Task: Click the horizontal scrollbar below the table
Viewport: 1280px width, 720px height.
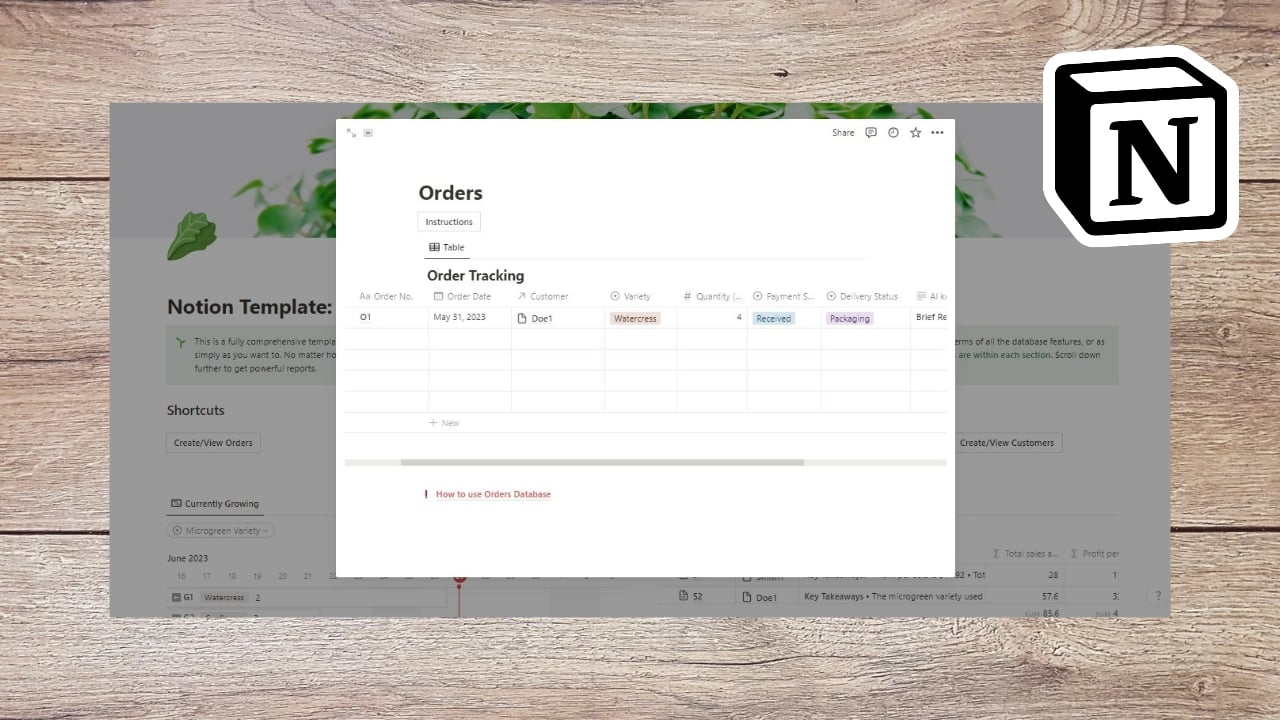Action: click(602, 462)
